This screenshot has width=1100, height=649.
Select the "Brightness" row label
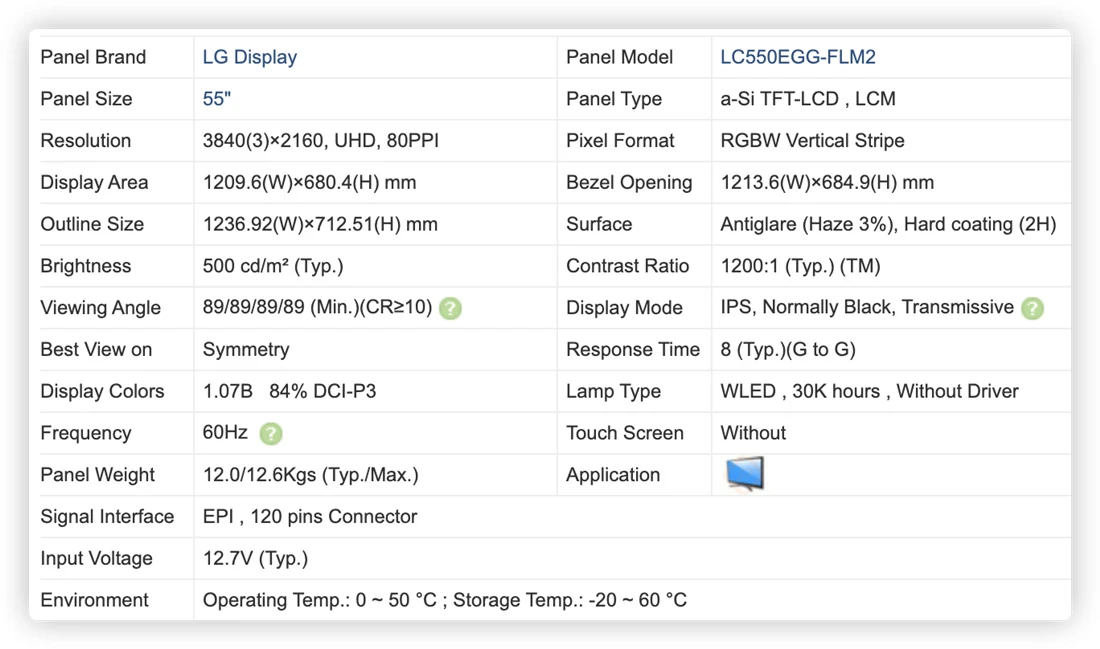[86, 266]
